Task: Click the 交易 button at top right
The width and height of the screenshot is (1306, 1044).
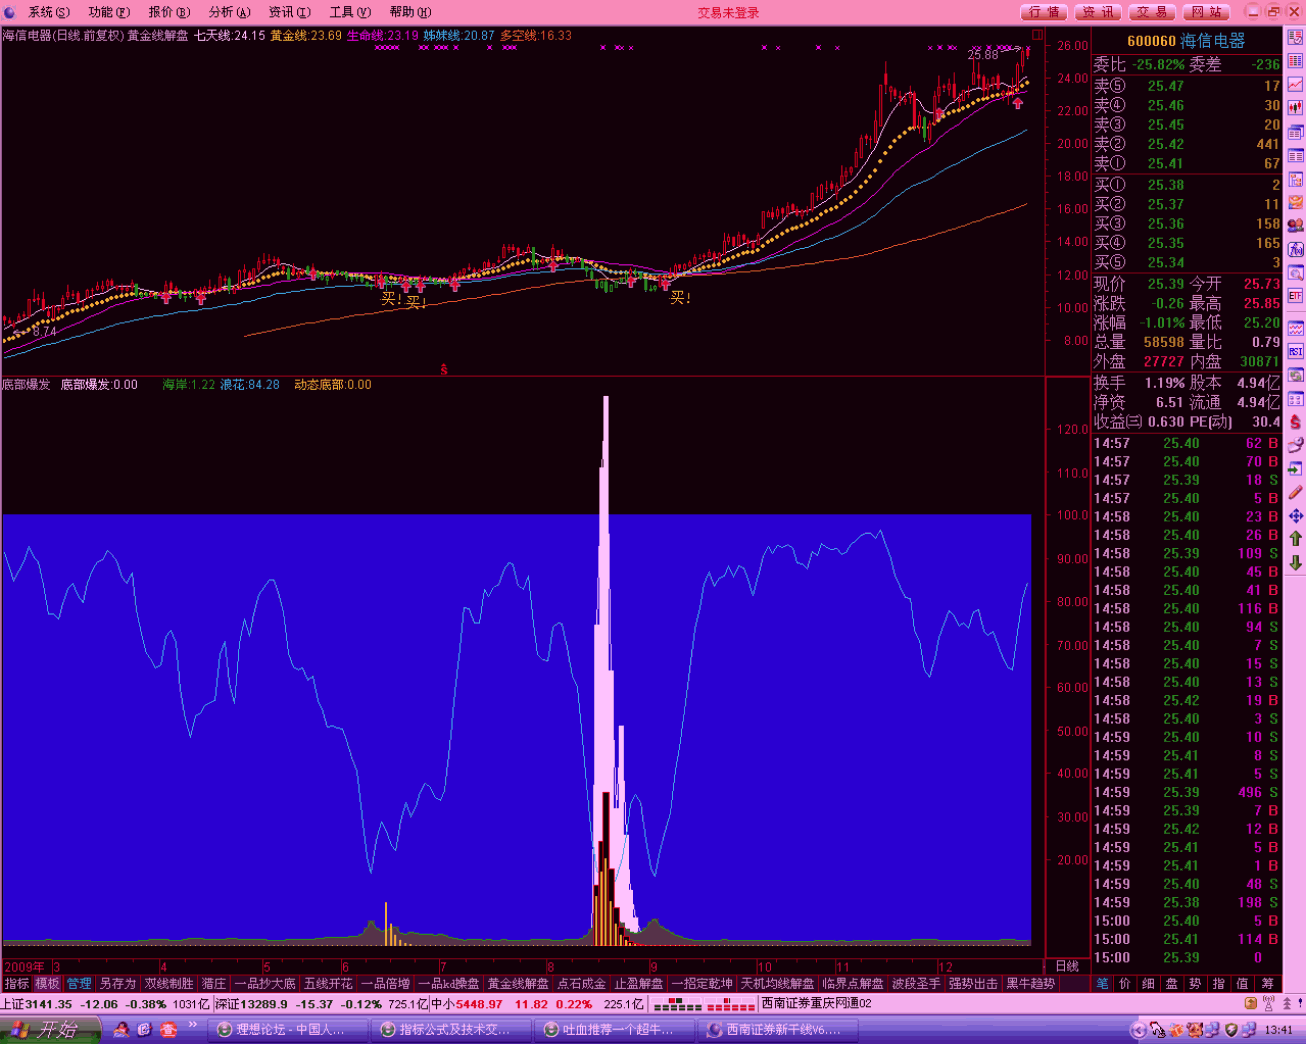Action: coord(1152,12)
